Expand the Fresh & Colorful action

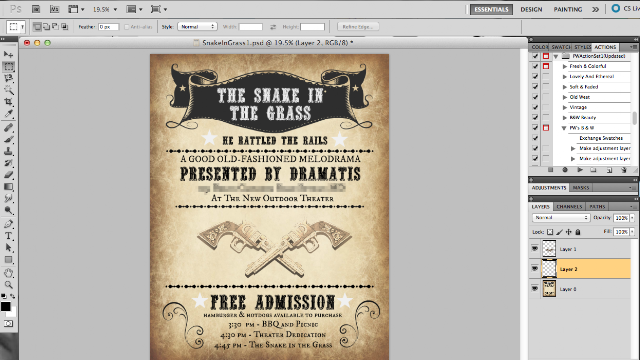pyautogui.click(x=565, y=66)
